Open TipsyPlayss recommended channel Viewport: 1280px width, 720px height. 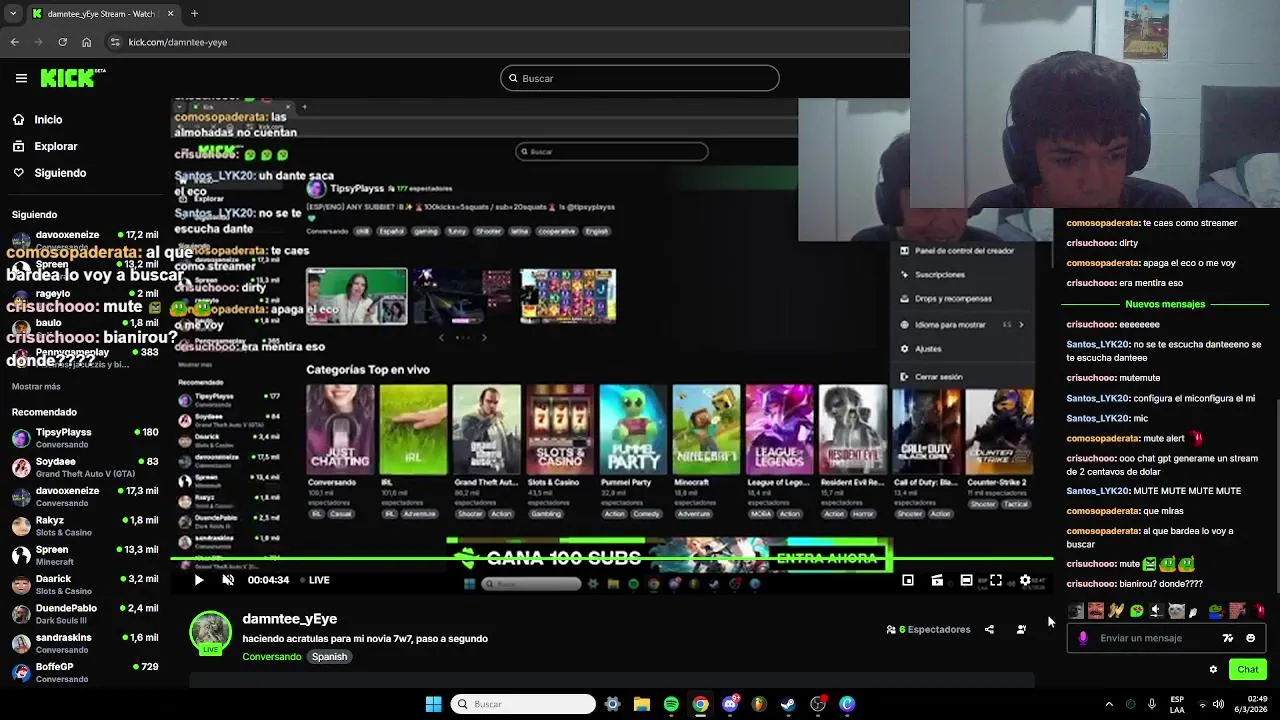pos(85,438)
